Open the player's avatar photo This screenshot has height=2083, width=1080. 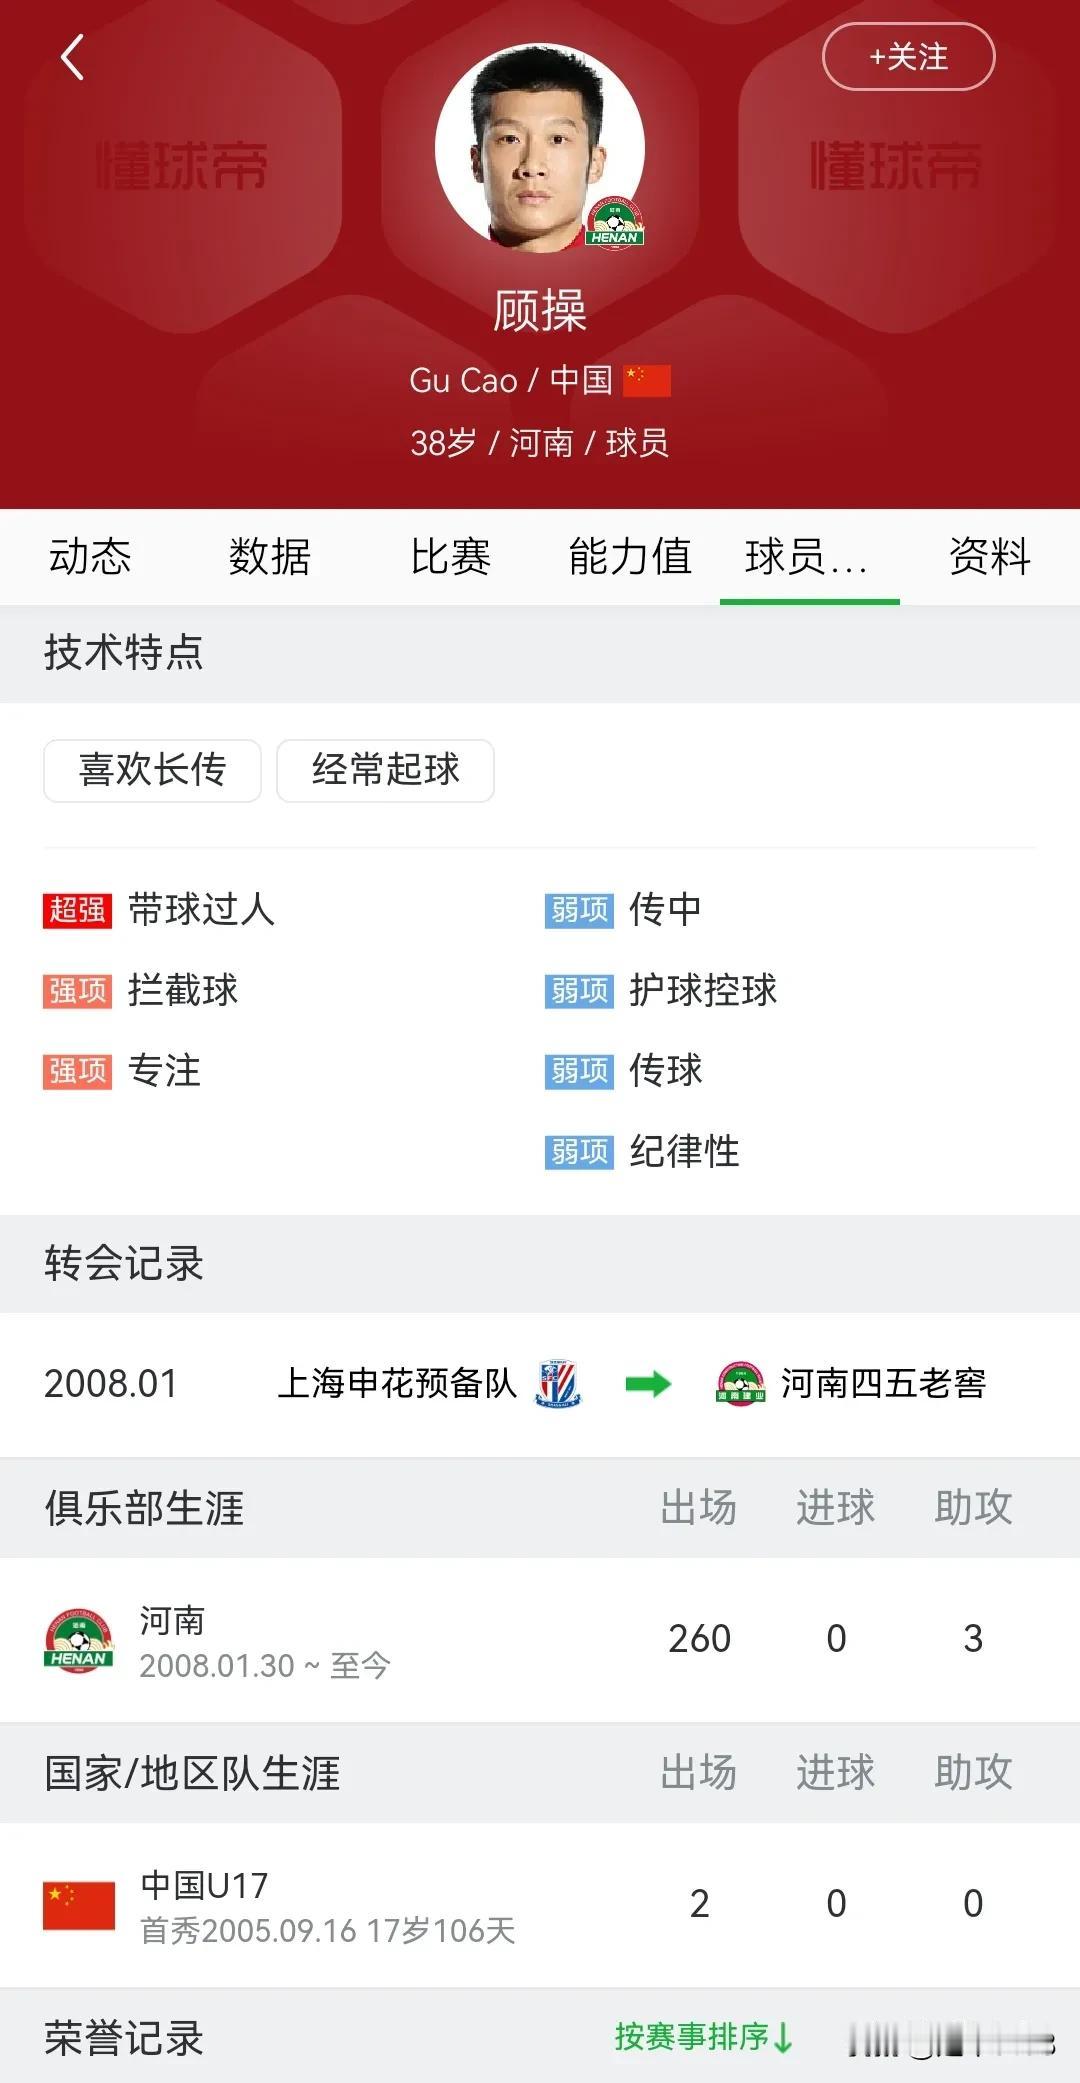540,147
